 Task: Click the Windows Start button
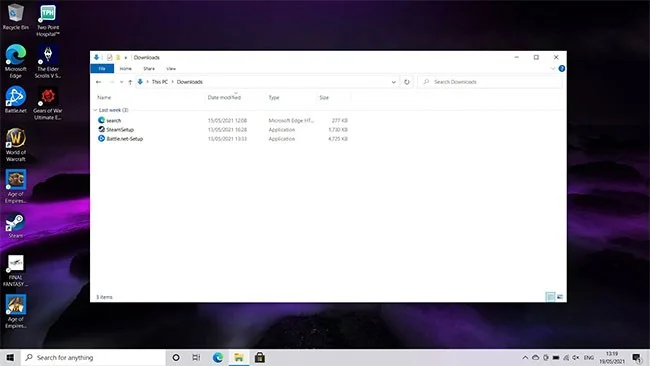pos(10,357)
